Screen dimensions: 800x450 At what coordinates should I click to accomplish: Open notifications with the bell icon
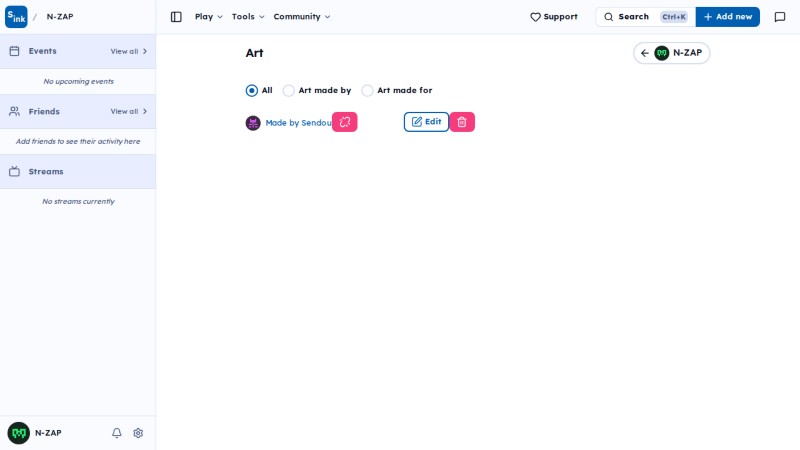(x=117, y=433)
